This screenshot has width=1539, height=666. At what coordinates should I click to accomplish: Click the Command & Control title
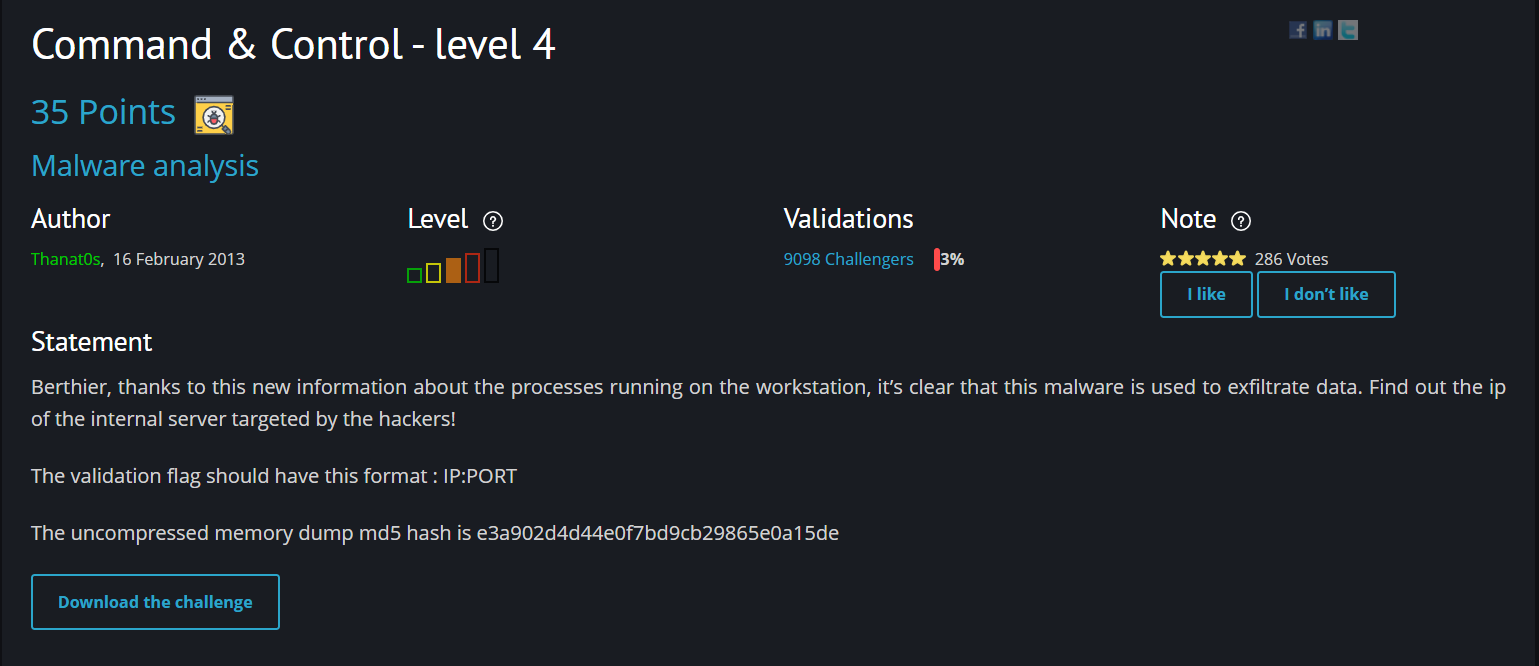point(293,46)
